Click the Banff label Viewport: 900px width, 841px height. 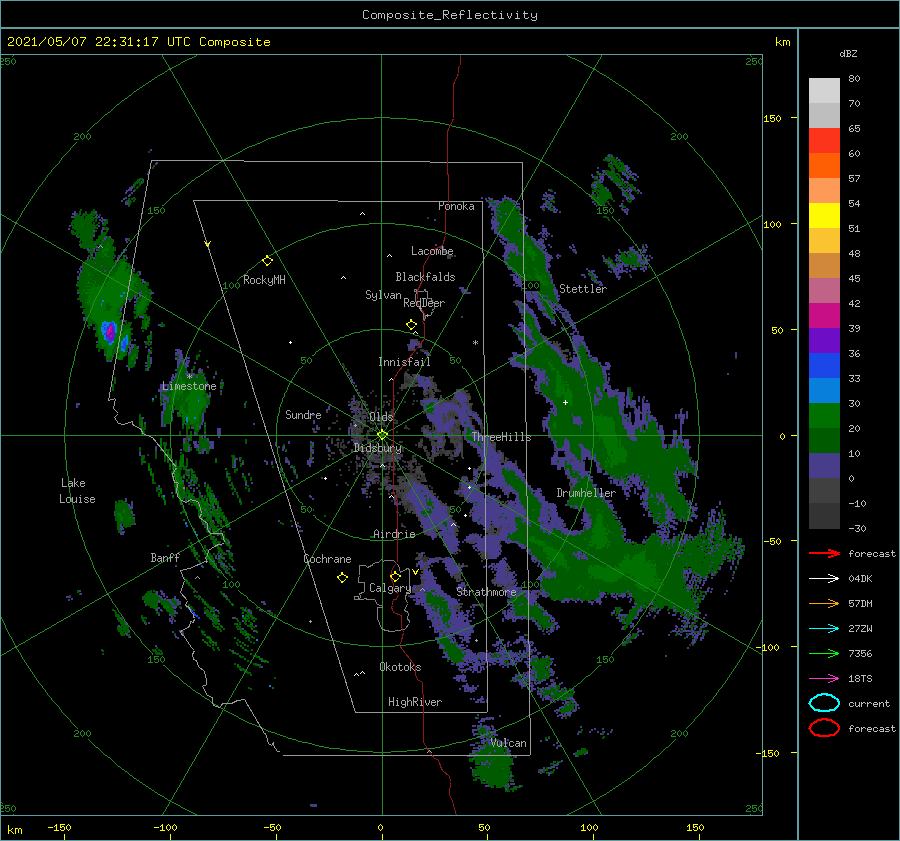tap(165, 557)
